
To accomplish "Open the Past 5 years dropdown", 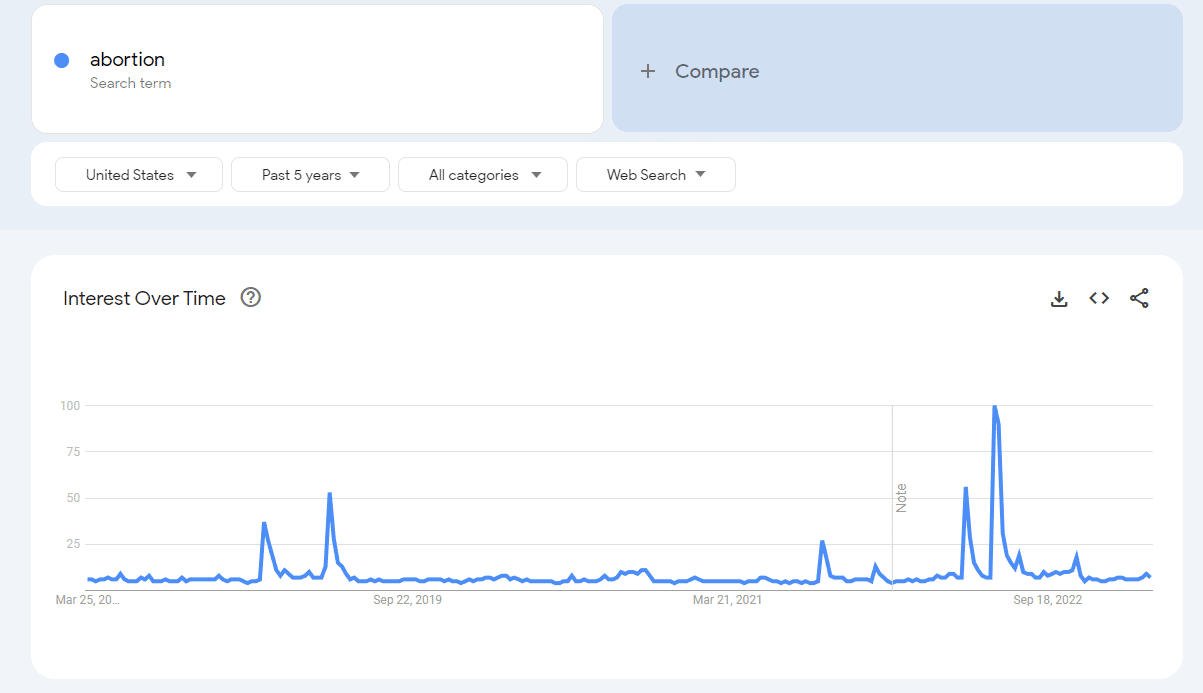I will [x=310, y=174].
